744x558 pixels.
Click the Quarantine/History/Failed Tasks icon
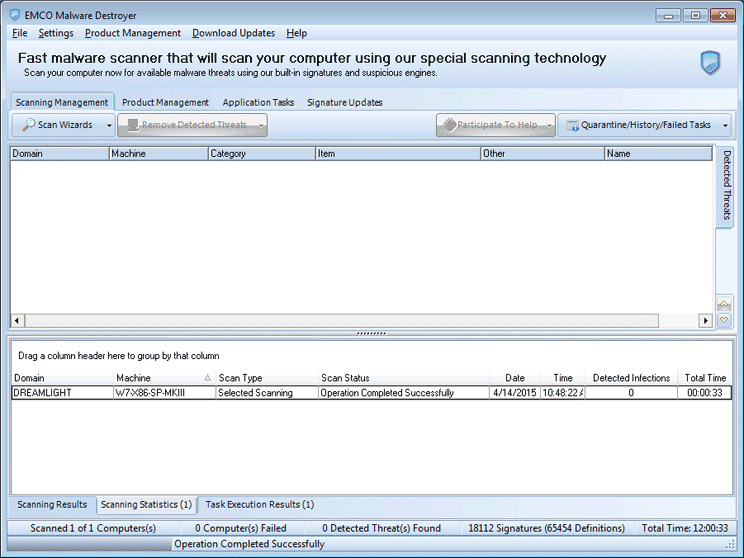[573, 125]
